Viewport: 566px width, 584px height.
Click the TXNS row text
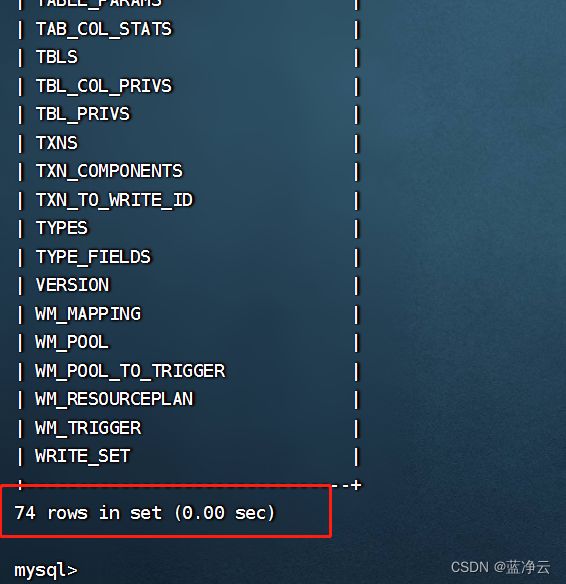[57, 143]
